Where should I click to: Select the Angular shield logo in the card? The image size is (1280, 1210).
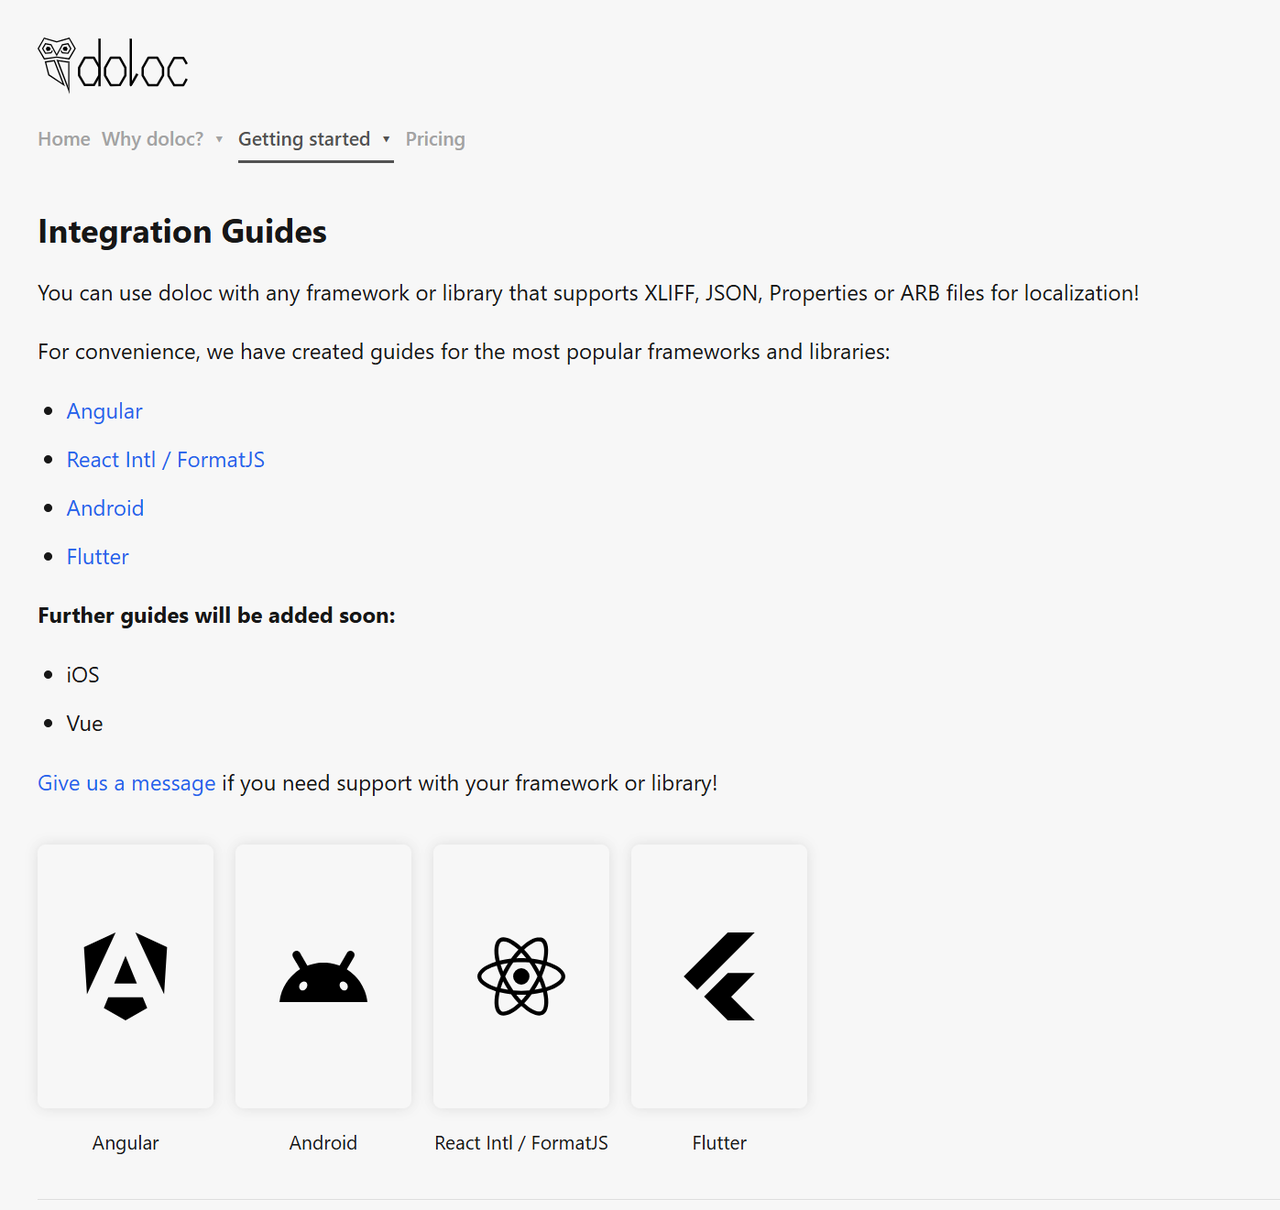coord(125,976)
